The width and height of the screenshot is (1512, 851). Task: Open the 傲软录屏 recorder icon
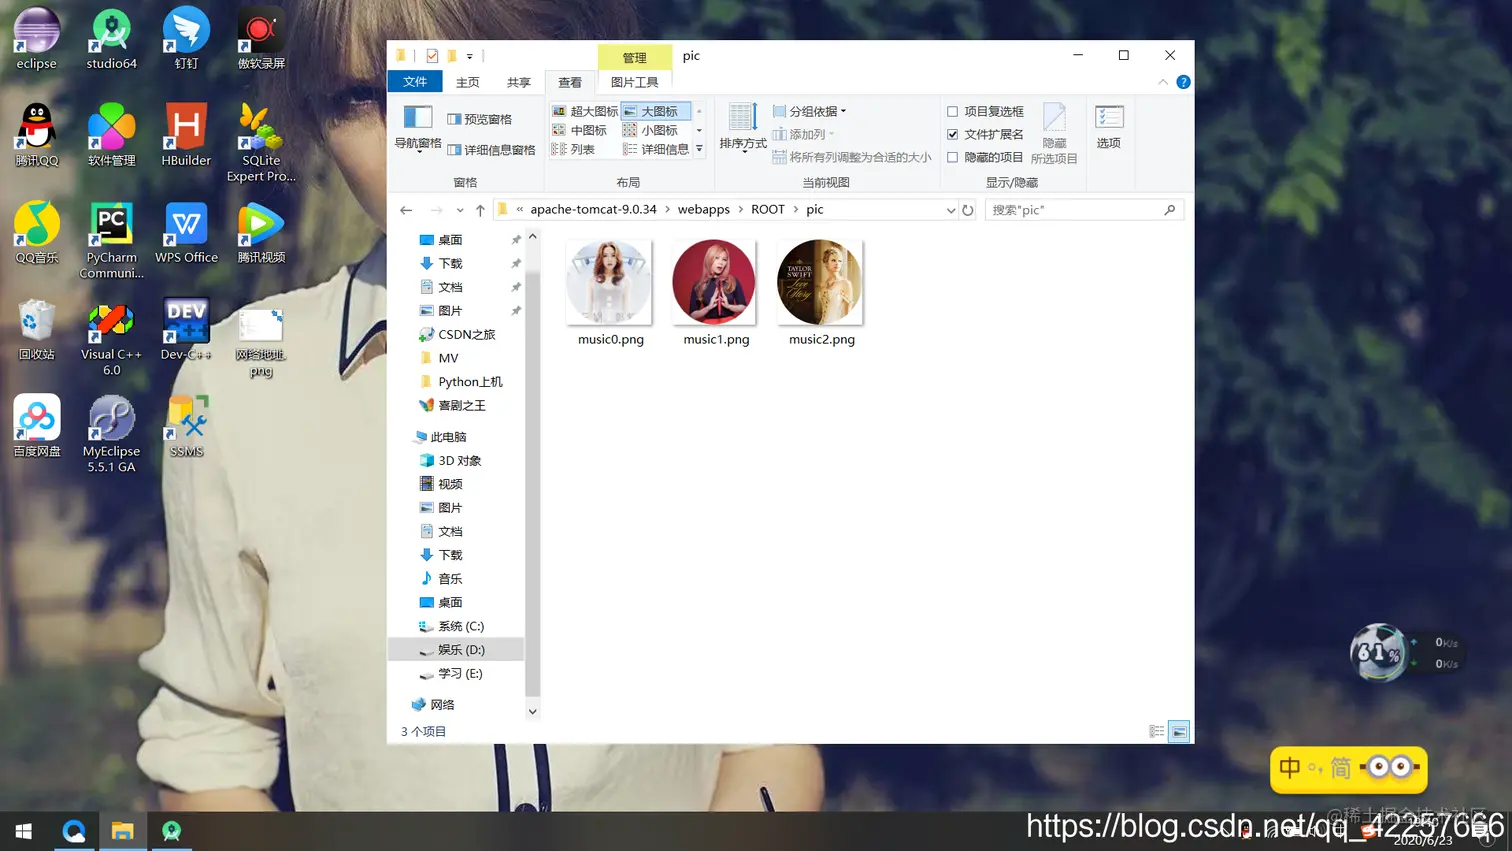pos(261,38)
